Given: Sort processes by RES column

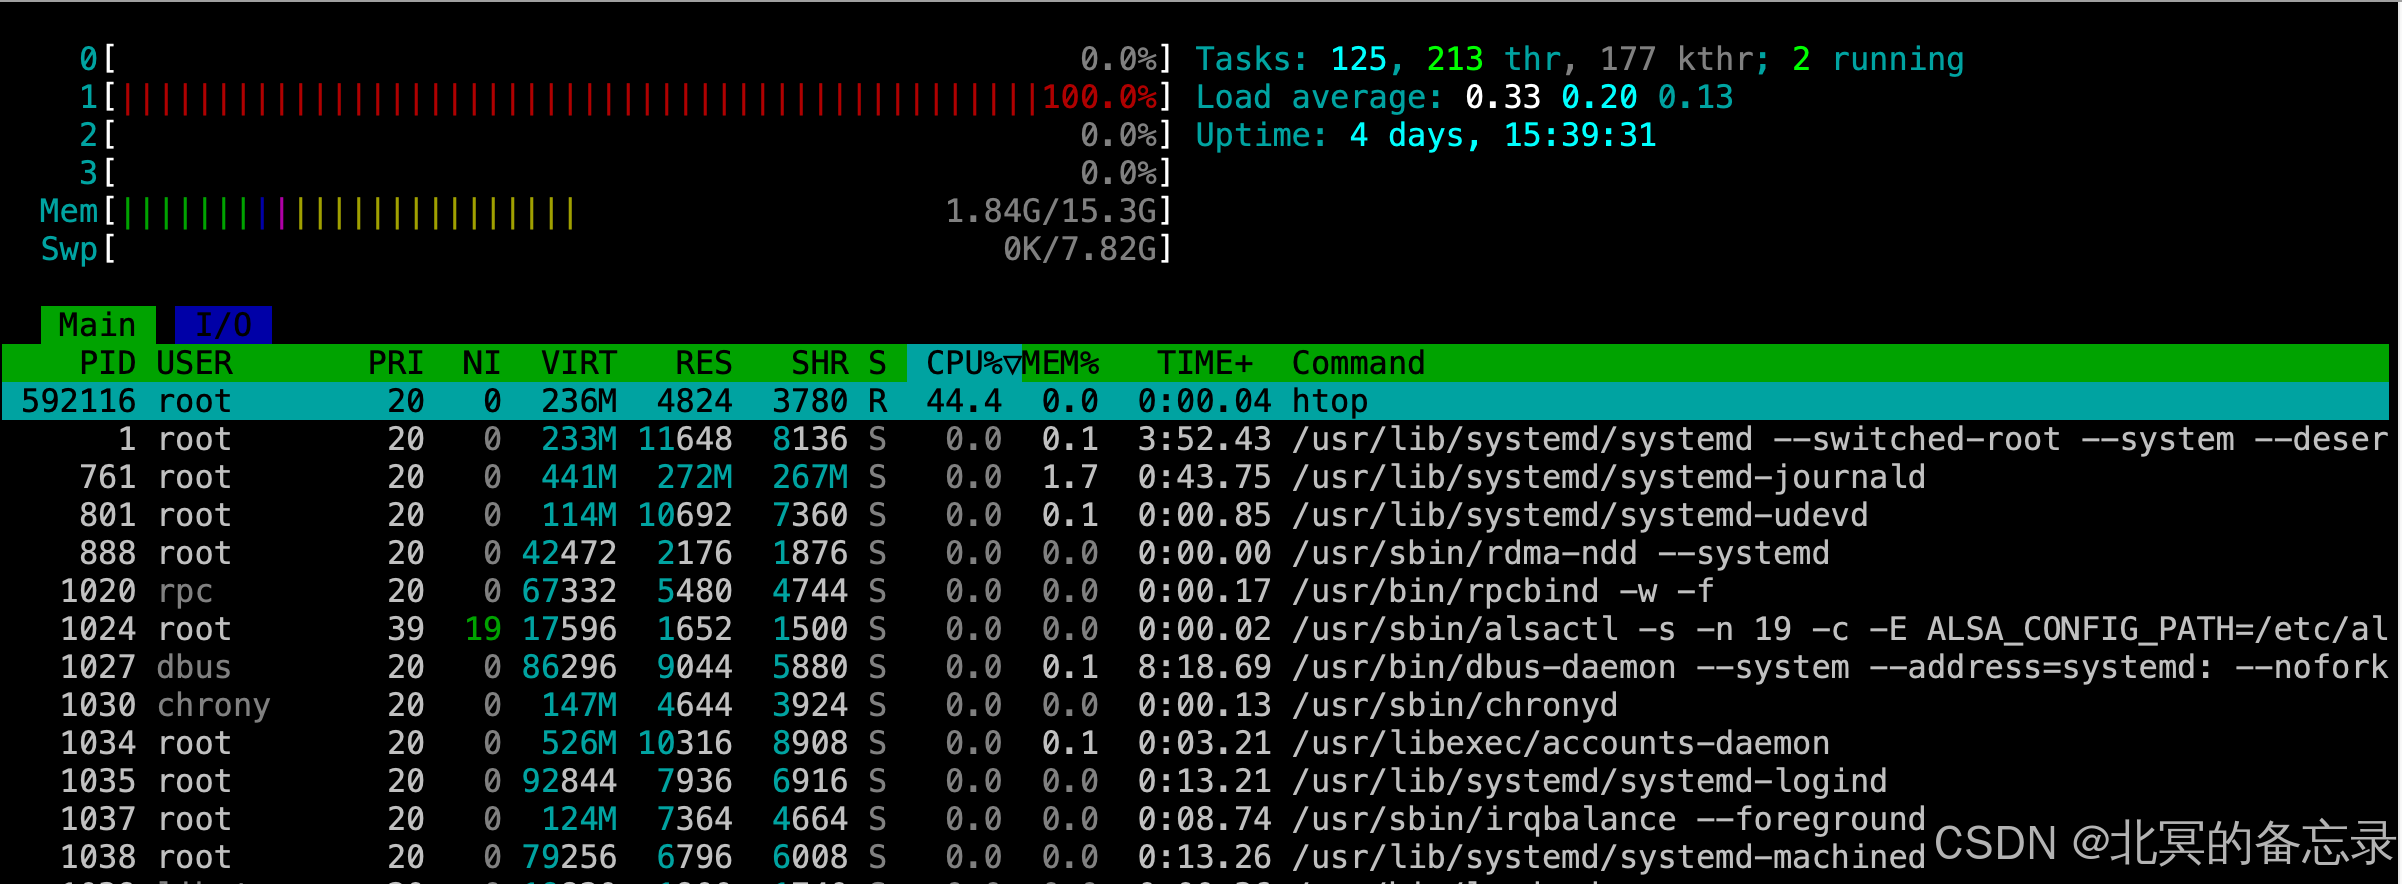Looking at the screenshot, I should (703, 363).
